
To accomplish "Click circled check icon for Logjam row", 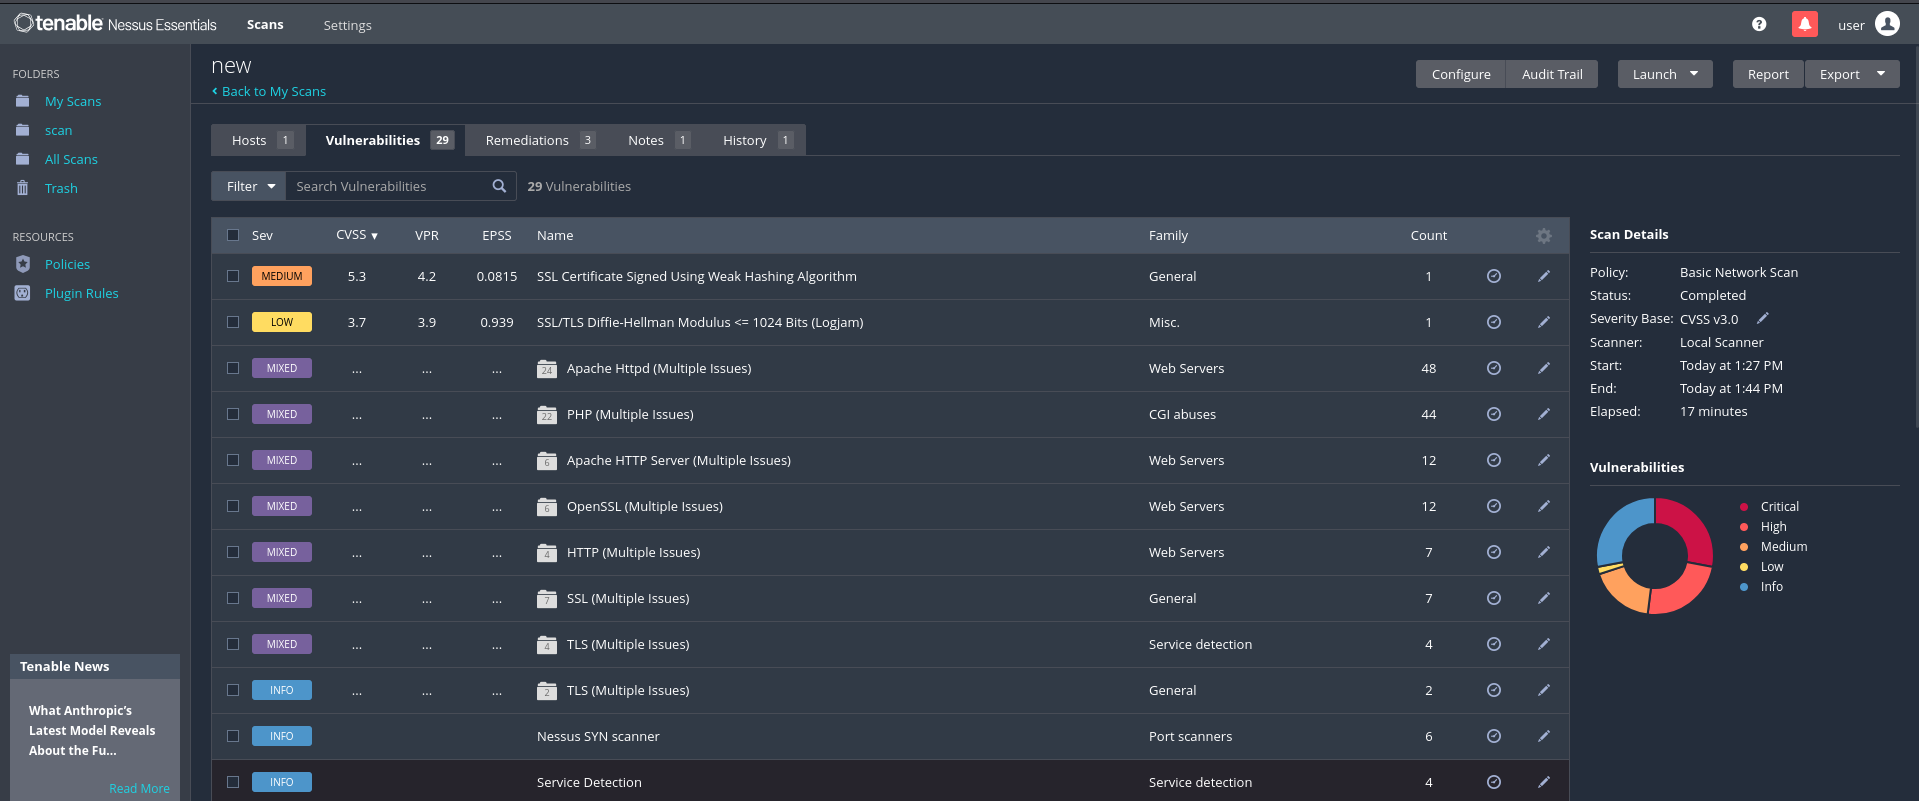I will click(x=1494, y=322).
